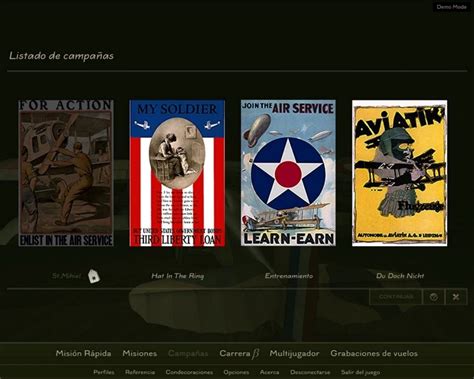Open the Join the Air Service poster
474x379 pixels.
click(x=288, y=173)
